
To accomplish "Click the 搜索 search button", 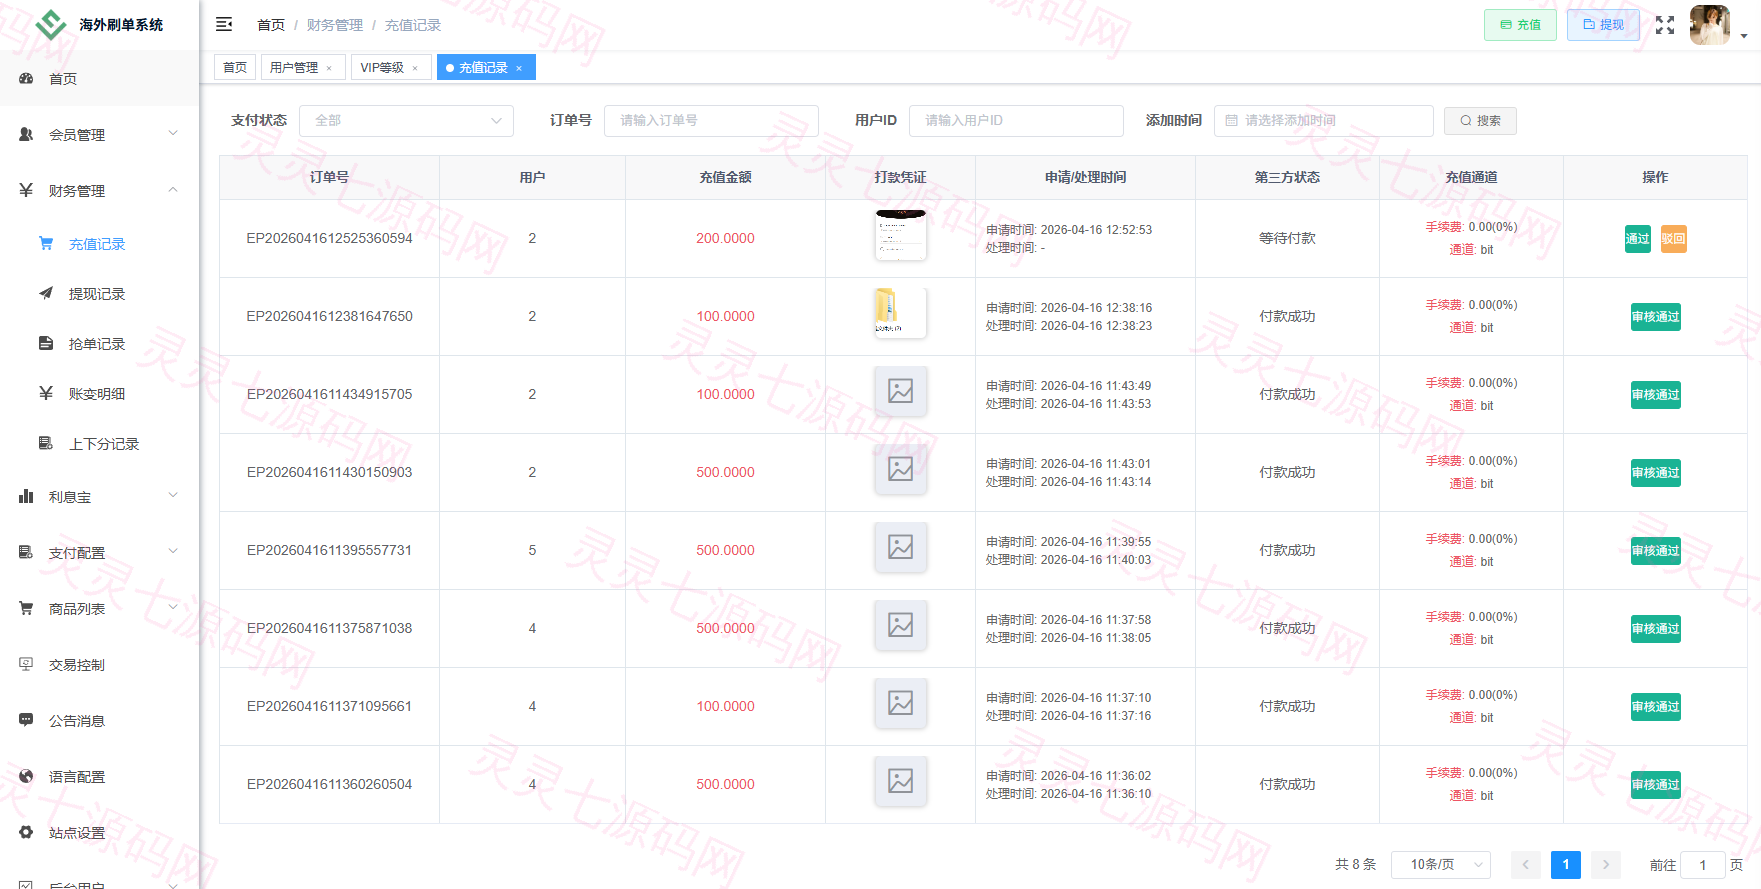I will pyautogui.click(x=1480, y=121).
